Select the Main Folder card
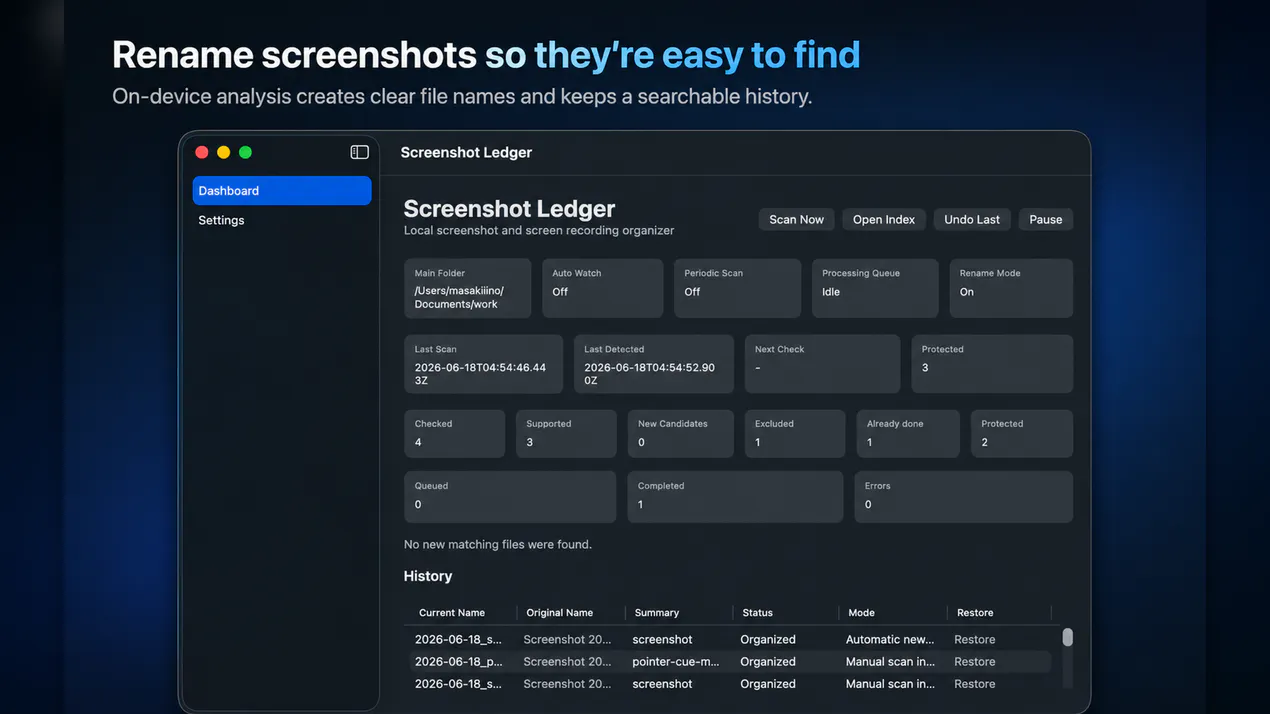Screen dimensions: 1270x714 [467, 289]
